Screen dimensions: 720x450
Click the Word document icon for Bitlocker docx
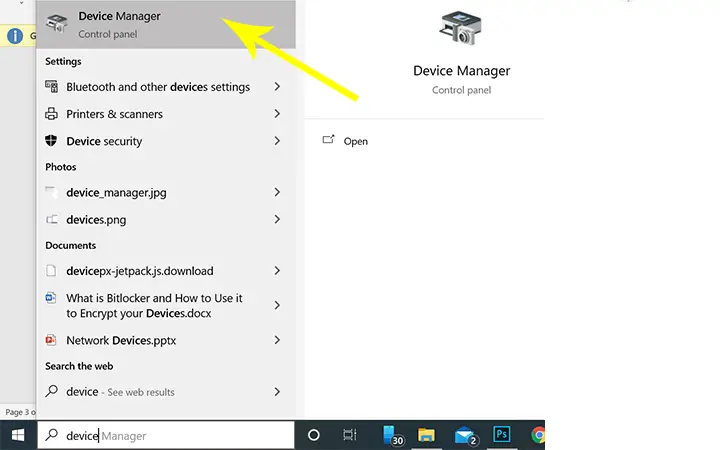51,298
